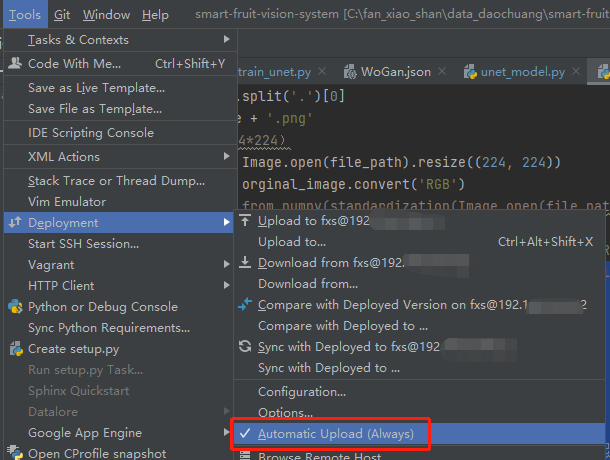Click upload arrow icon for Upload to fxs
610x460 pixels.
point(245,221)
